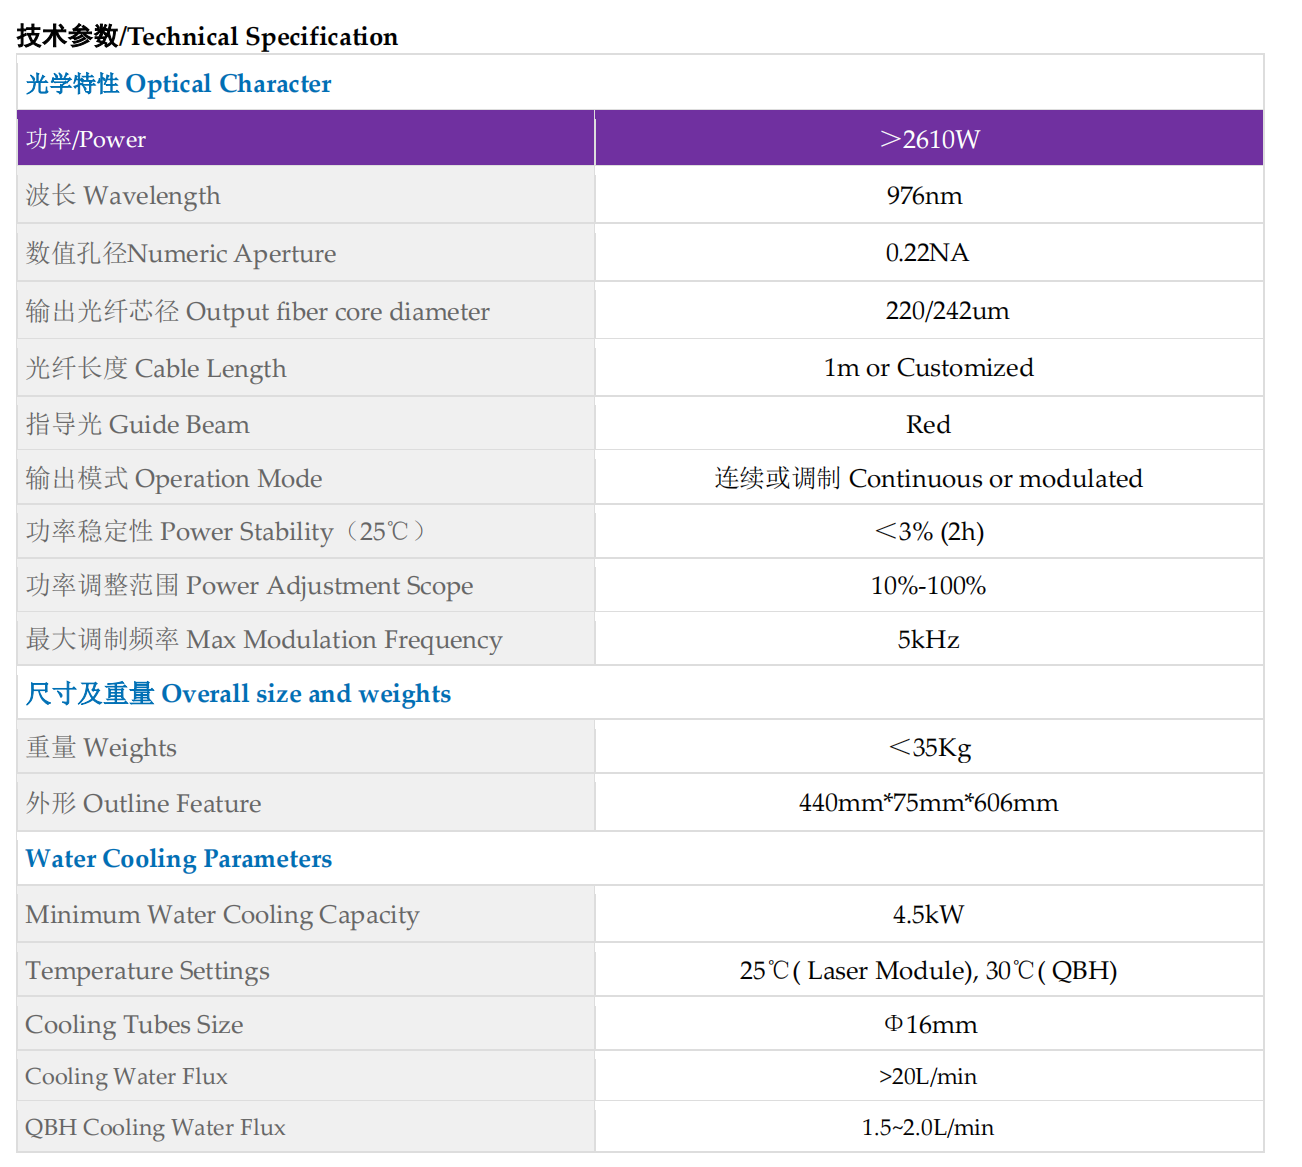Select the 440mm*75mm*606mm outline value
1302x1167 pixels.
pos(928,803)
